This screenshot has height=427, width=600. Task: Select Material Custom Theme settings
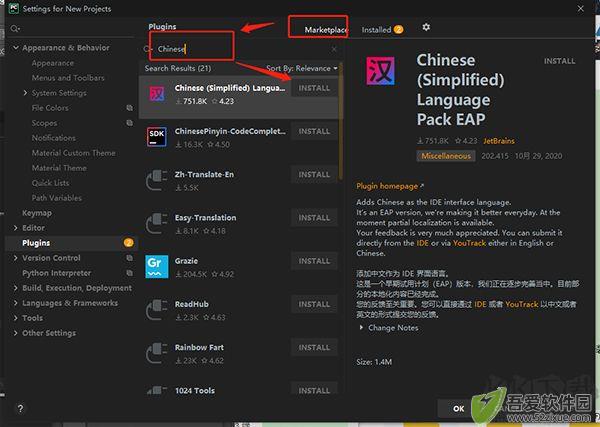click(73, 153)
